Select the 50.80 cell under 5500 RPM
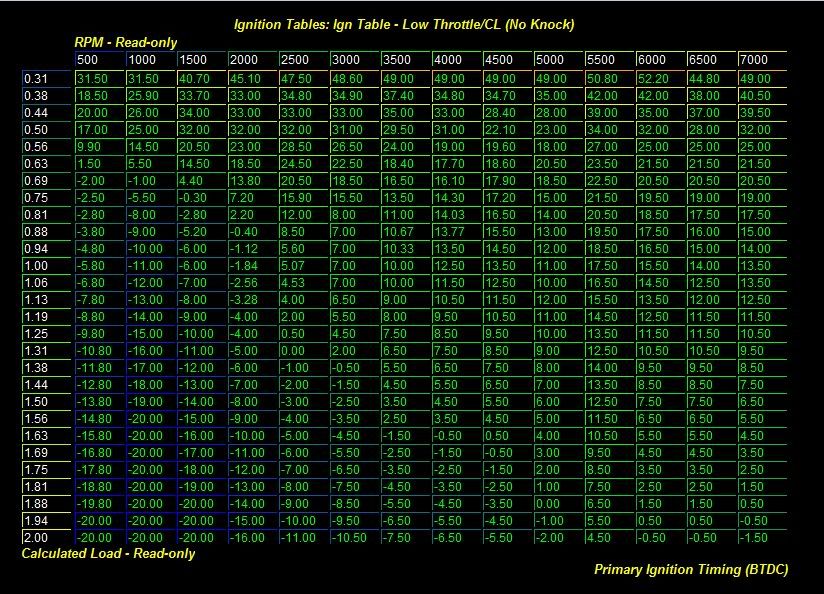The image size is (824, 594). click(x=608, y=78)
